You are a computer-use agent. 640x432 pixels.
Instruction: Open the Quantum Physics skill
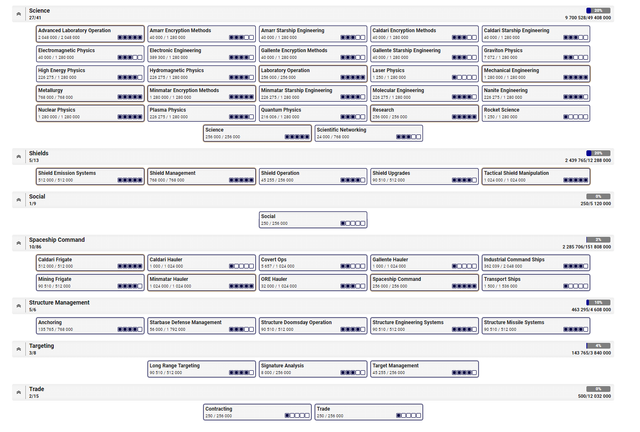(313, 114)
